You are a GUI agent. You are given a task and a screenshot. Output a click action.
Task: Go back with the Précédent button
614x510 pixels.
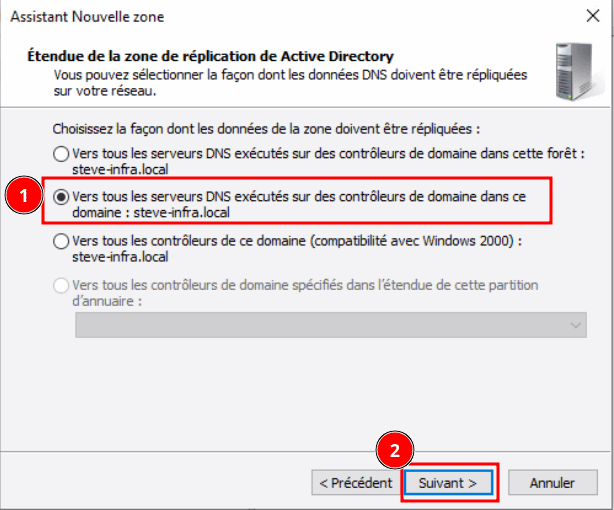point(355,482)
